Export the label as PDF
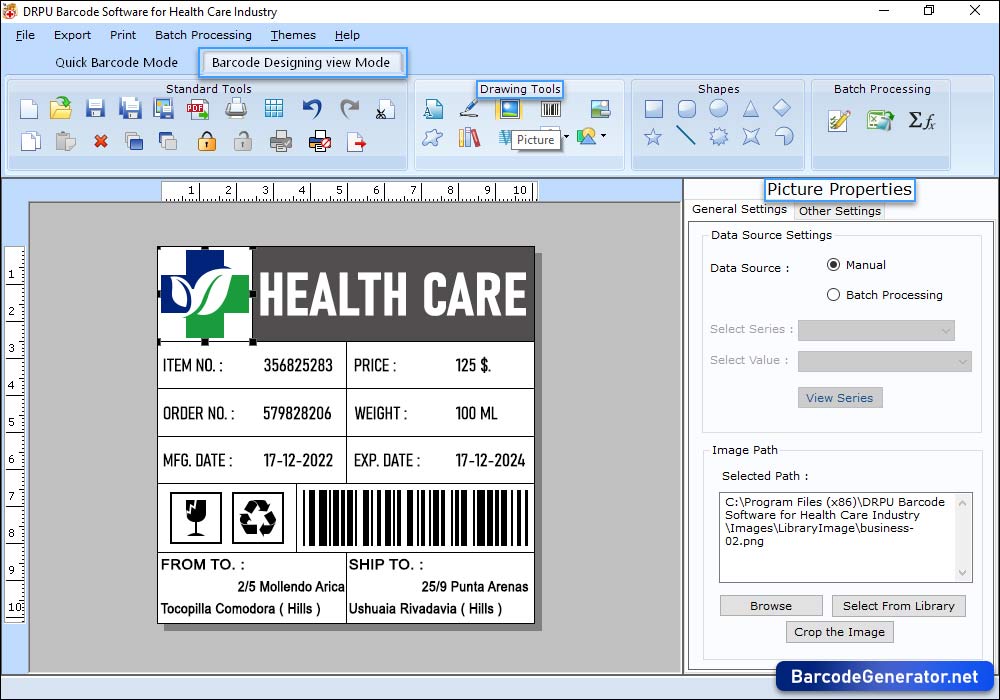1000x700 pixels. (197, 108)
